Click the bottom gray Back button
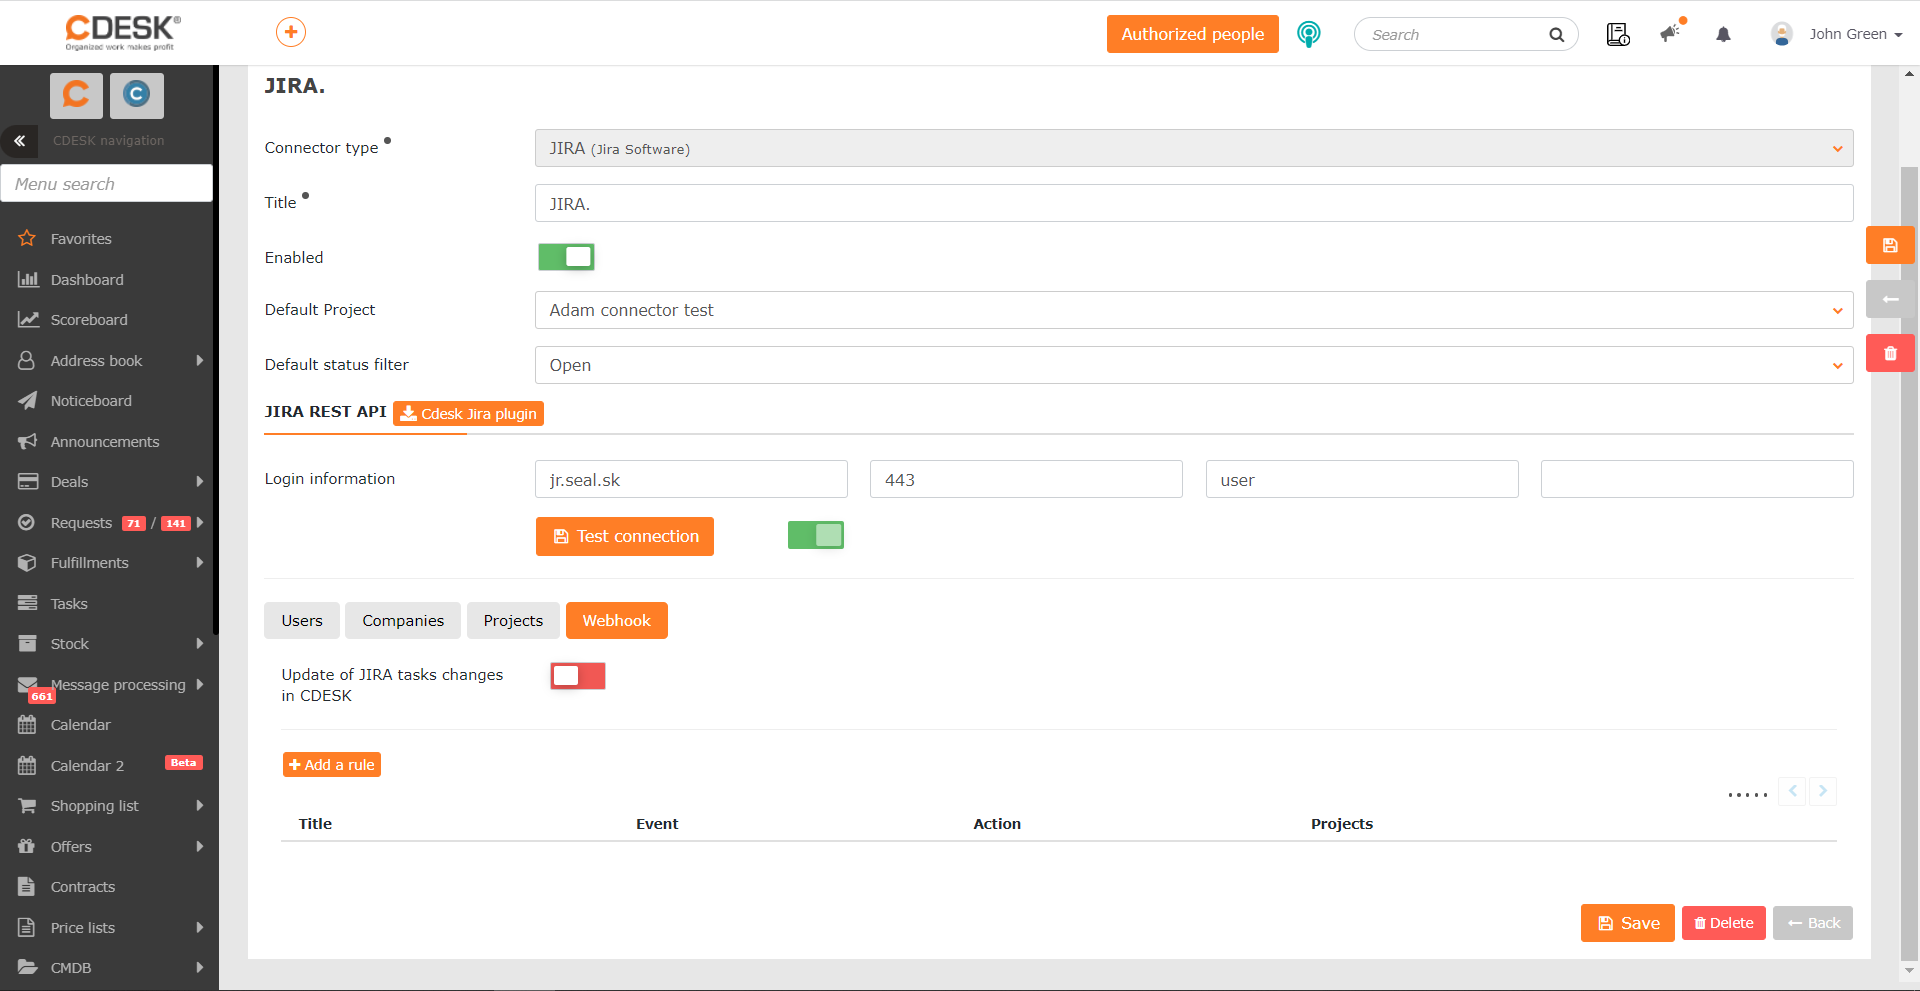 [x=1813, y=923]
